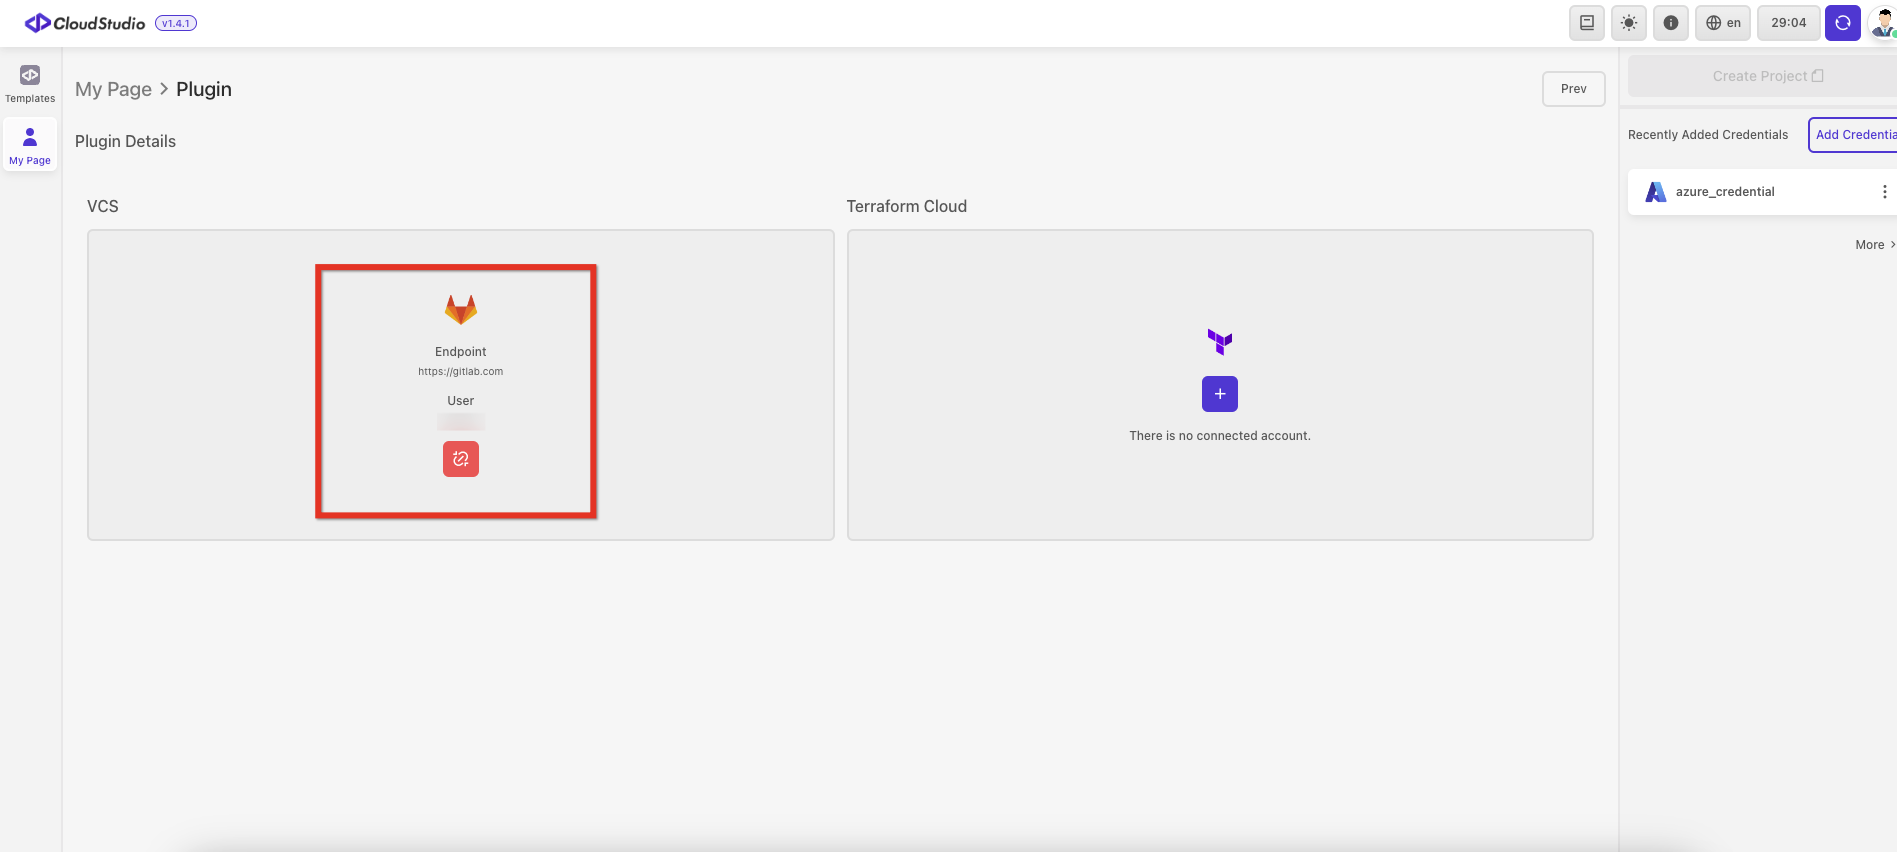The height and width of the screenshot is (852, 1897).
Task: Add Terraform Cloud account plus button
Action: click(1219, 394)
